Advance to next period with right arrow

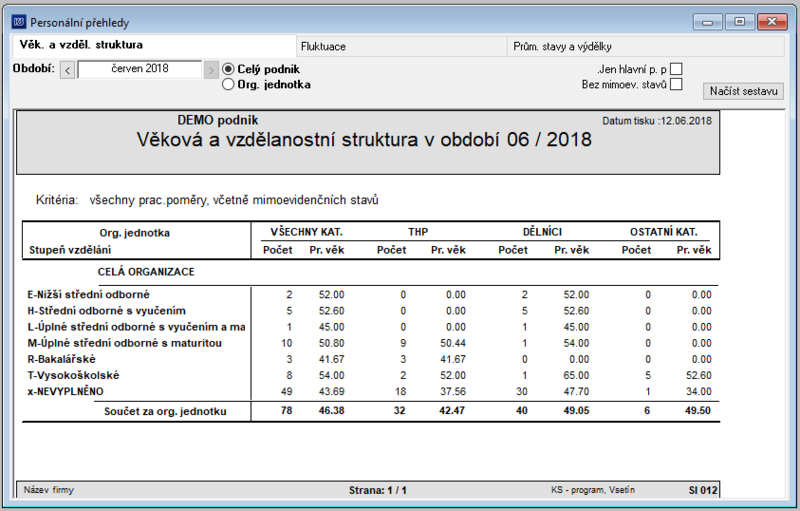coord(211,70)
